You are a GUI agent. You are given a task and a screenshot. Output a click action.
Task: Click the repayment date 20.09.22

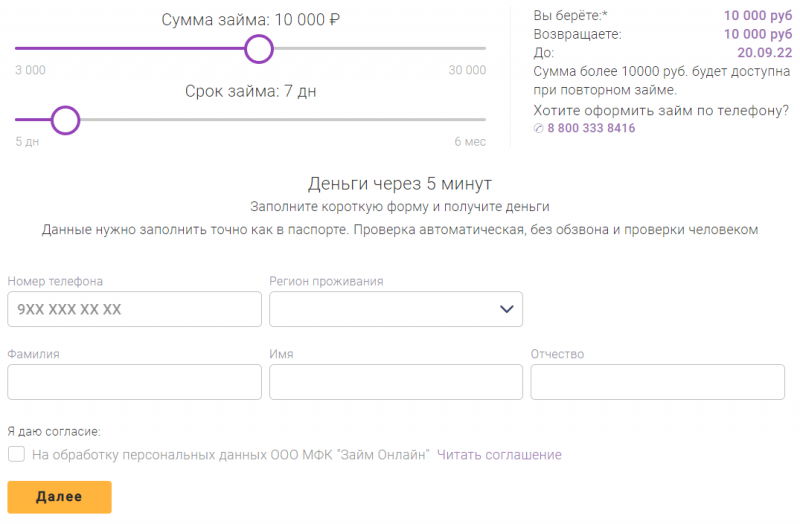coord(764,52)
